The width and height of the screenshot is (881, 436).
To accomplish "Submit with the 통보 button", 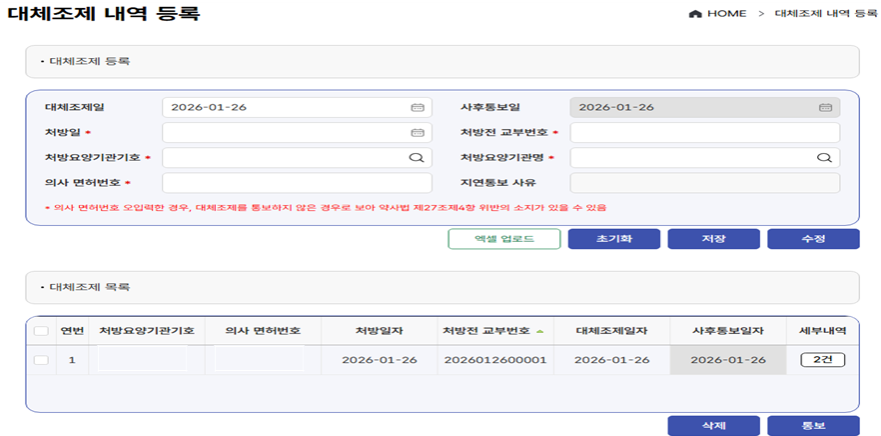I will pyautogui.click(x=813, y=426).
